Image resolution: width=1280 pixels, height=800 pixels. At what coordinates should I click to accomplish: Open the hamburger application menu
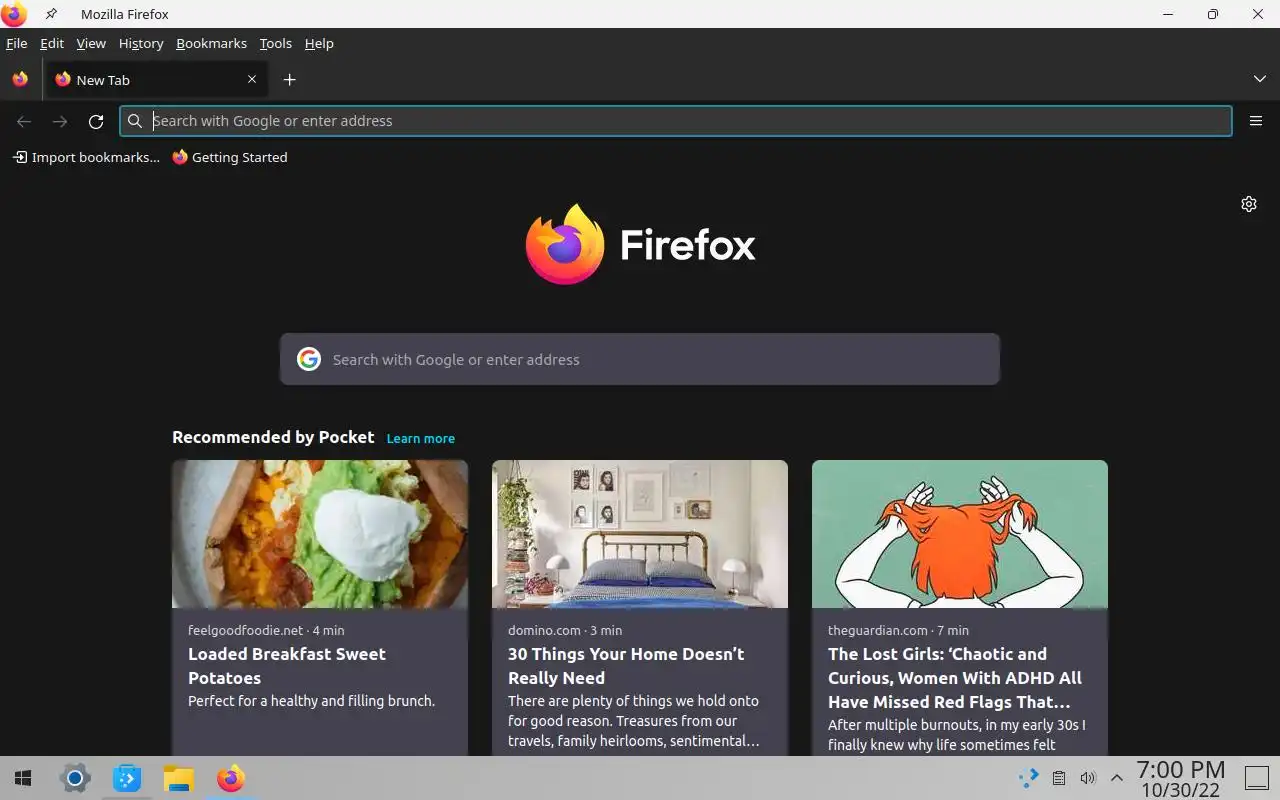tap(1256, 121)
